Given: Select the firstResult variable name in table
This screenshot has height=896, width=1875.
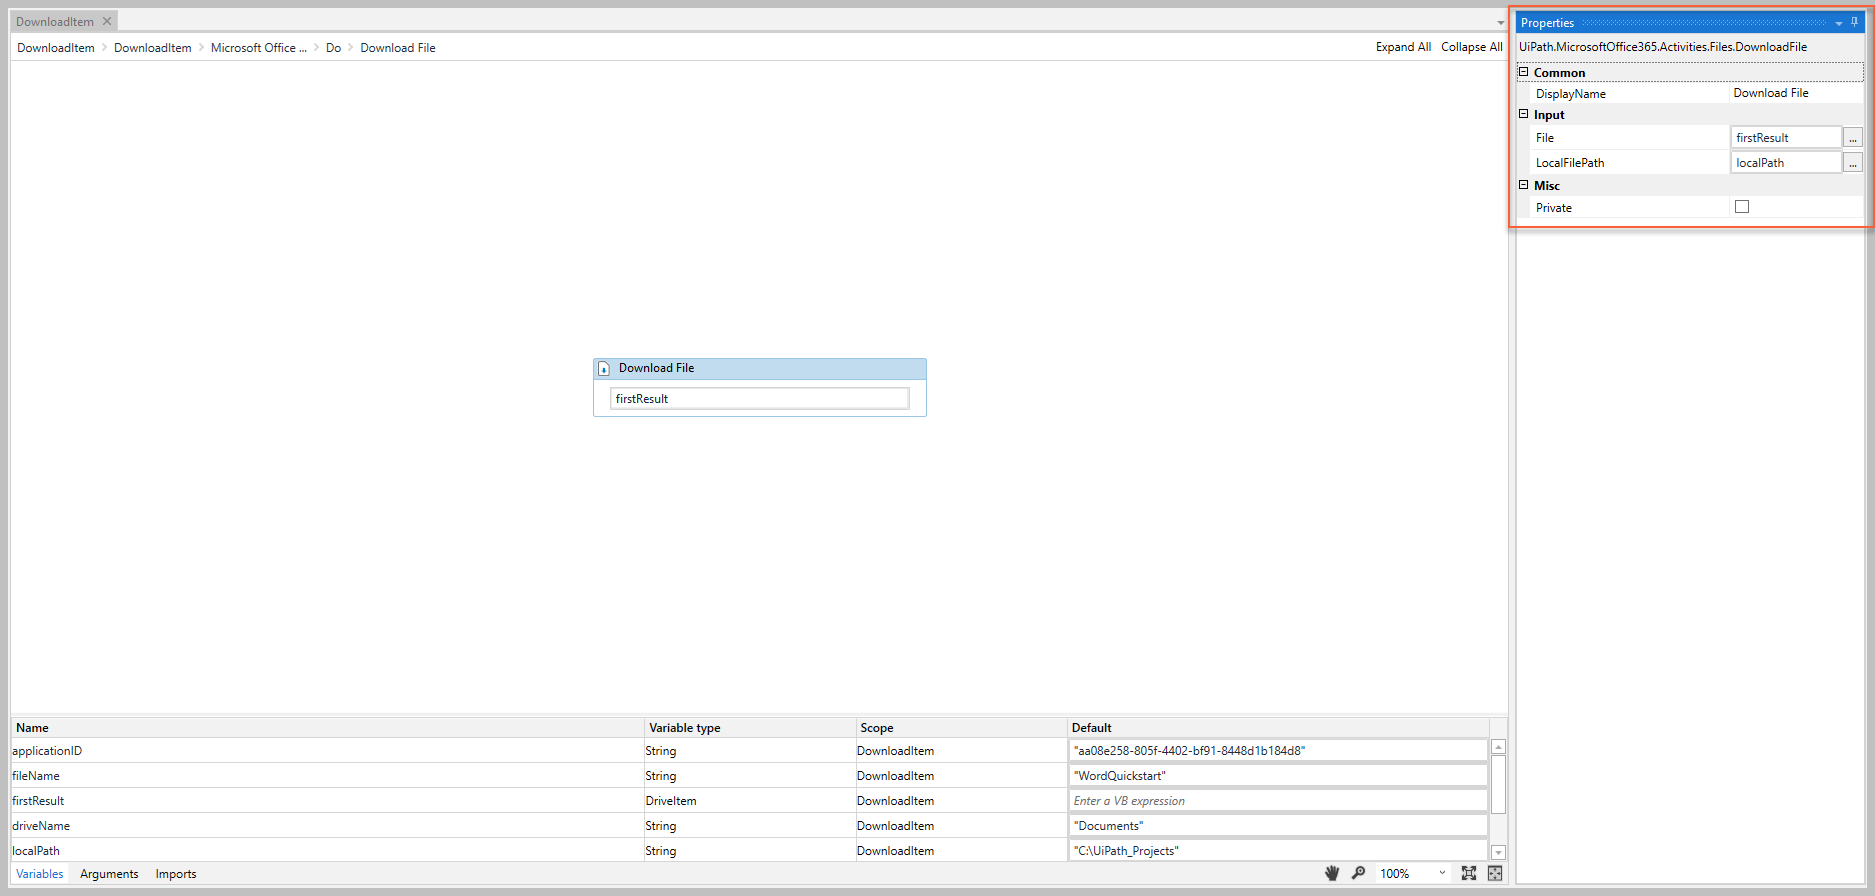Looking at the screenshot, I should click(x=38, y=801).
